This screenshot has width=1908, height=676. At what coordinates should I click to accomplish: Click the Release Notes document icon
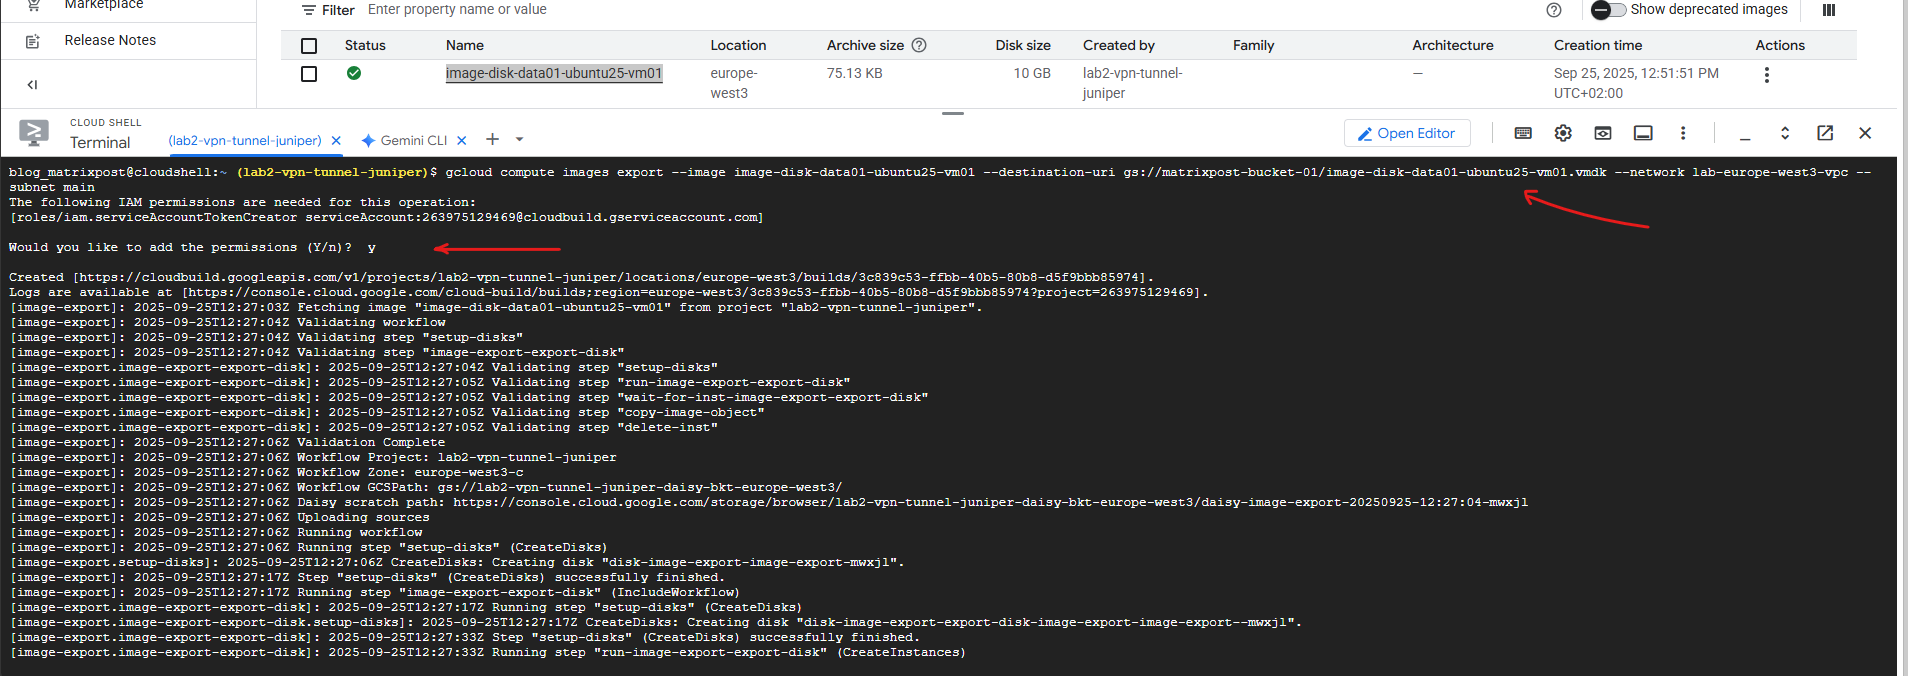pyautogui.click(x=33, y=41)
